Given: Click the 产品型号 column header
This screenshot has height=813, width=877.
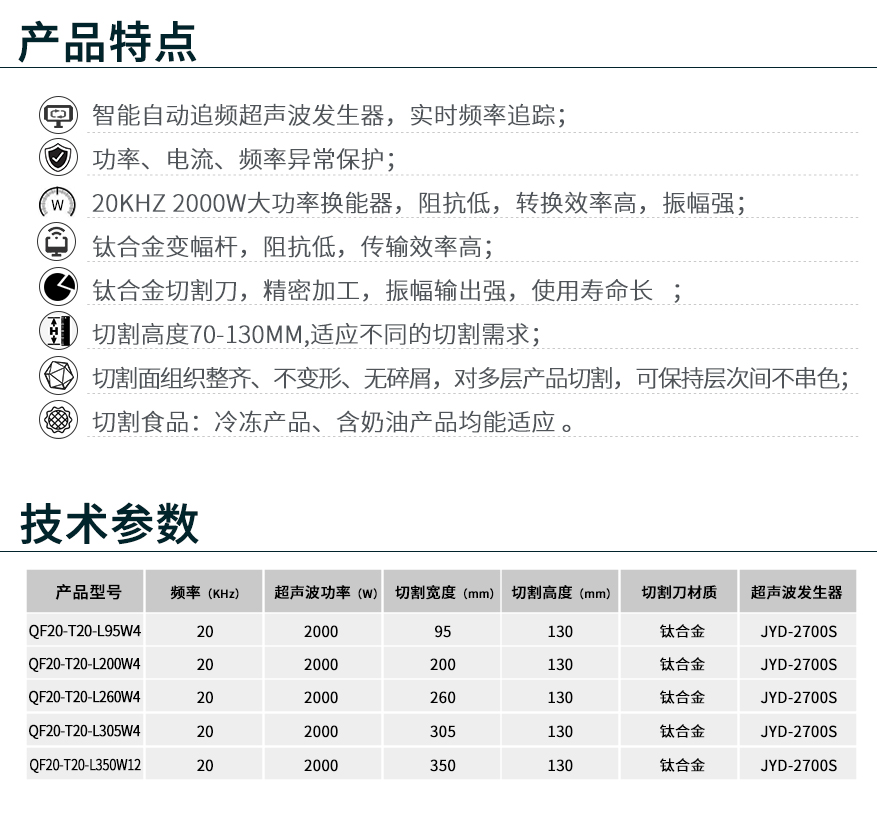Looking at the screenshot, I should point(86,592).
